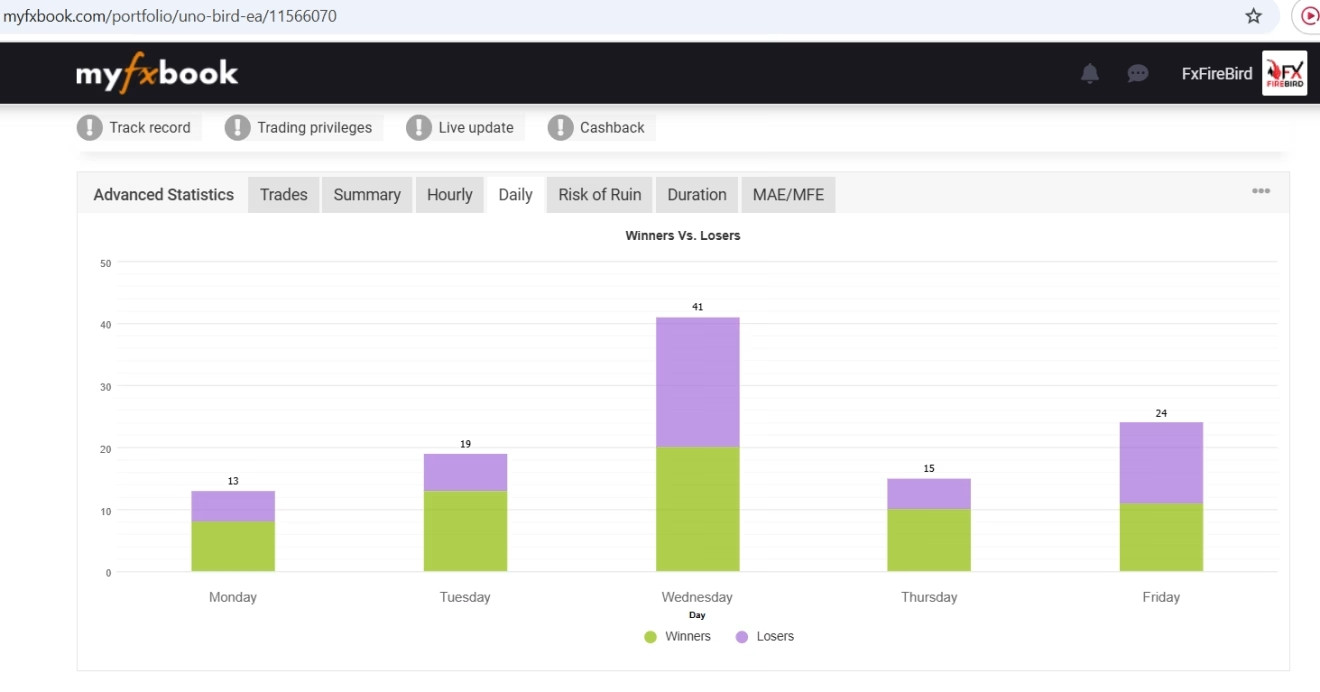1320x692 pixels.
Task: Open the three-dots options menu
Action: pos(1261,191)
